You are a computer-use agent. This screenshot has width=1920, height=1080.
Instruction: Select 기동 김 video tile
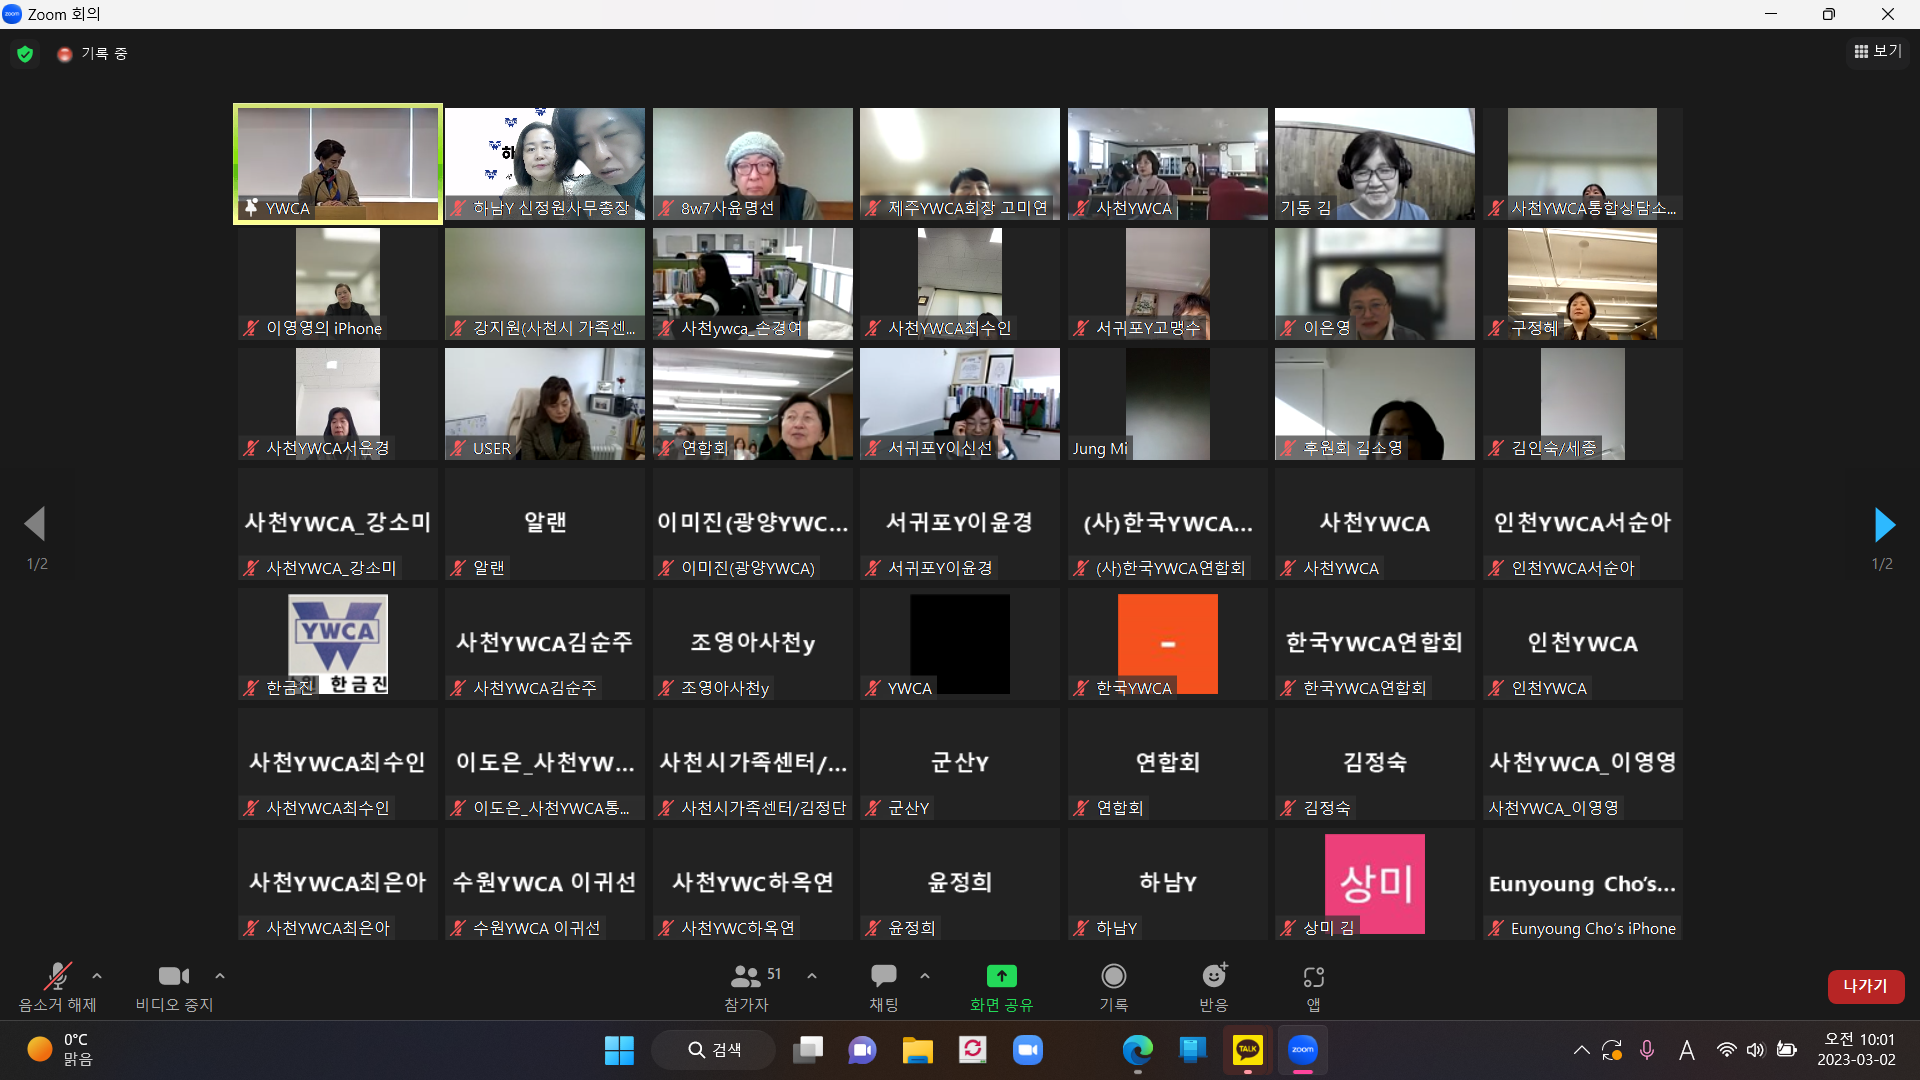1374,164
